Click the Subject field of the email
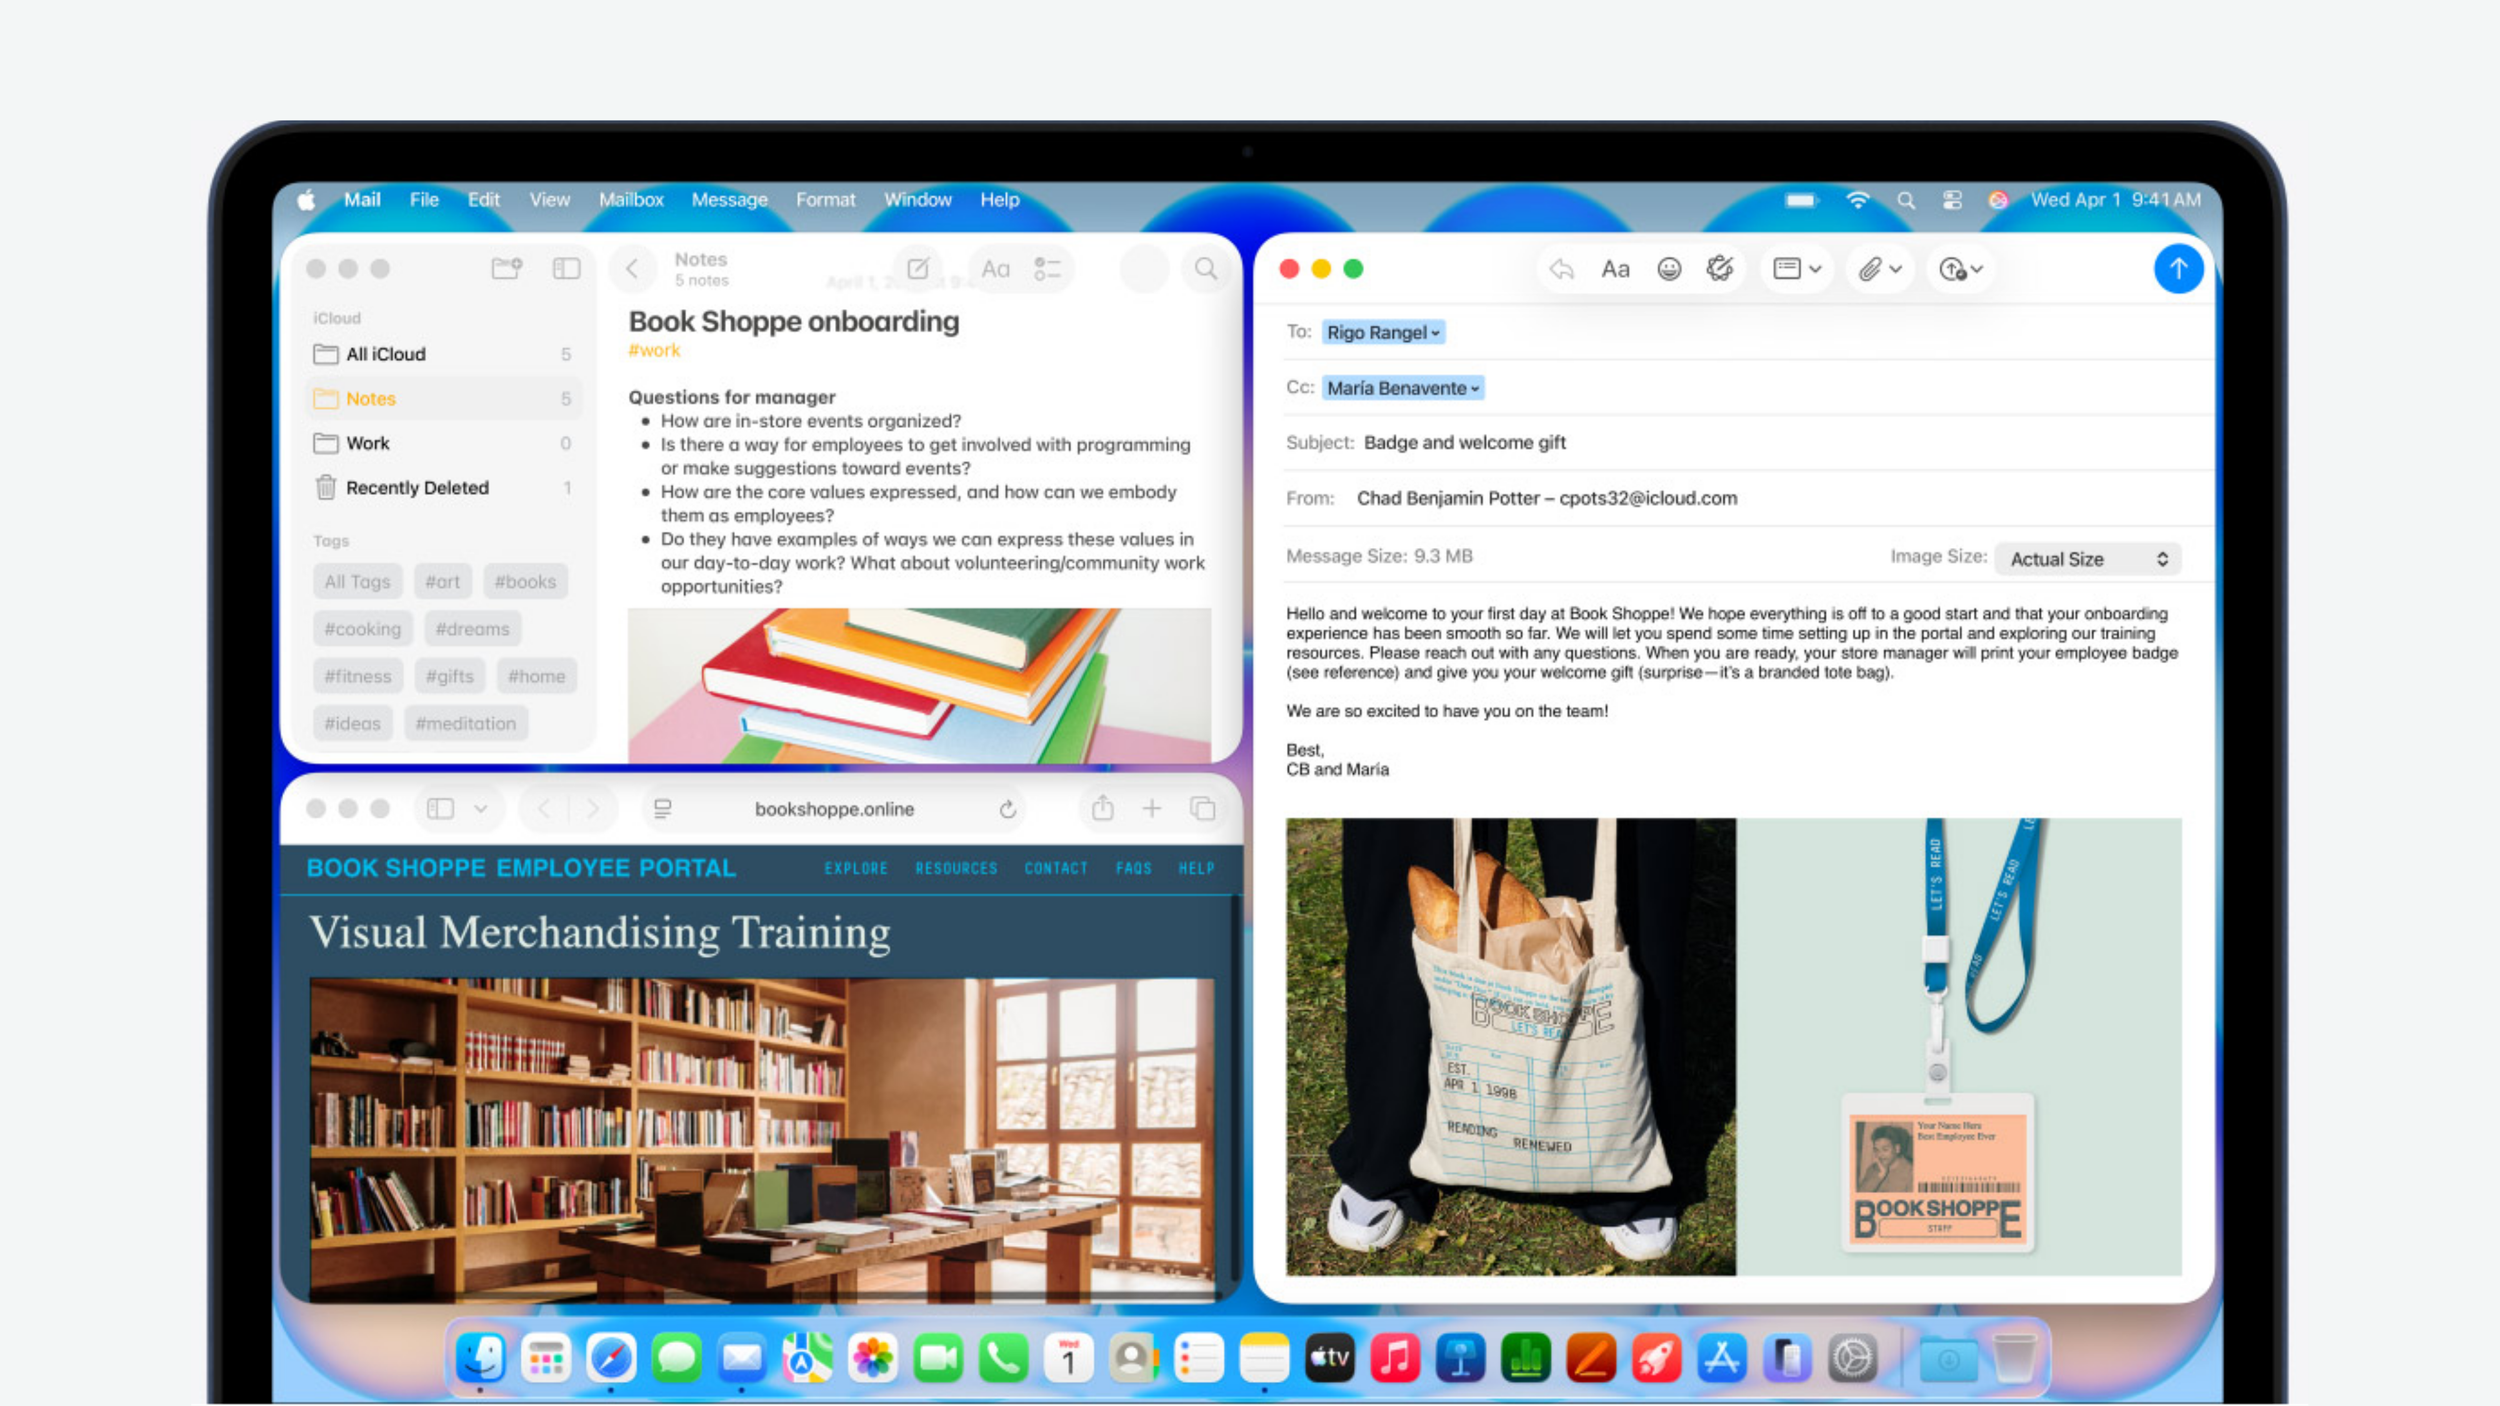The width and height of the screenshot is (2500, 1406). pos(1464,442)
